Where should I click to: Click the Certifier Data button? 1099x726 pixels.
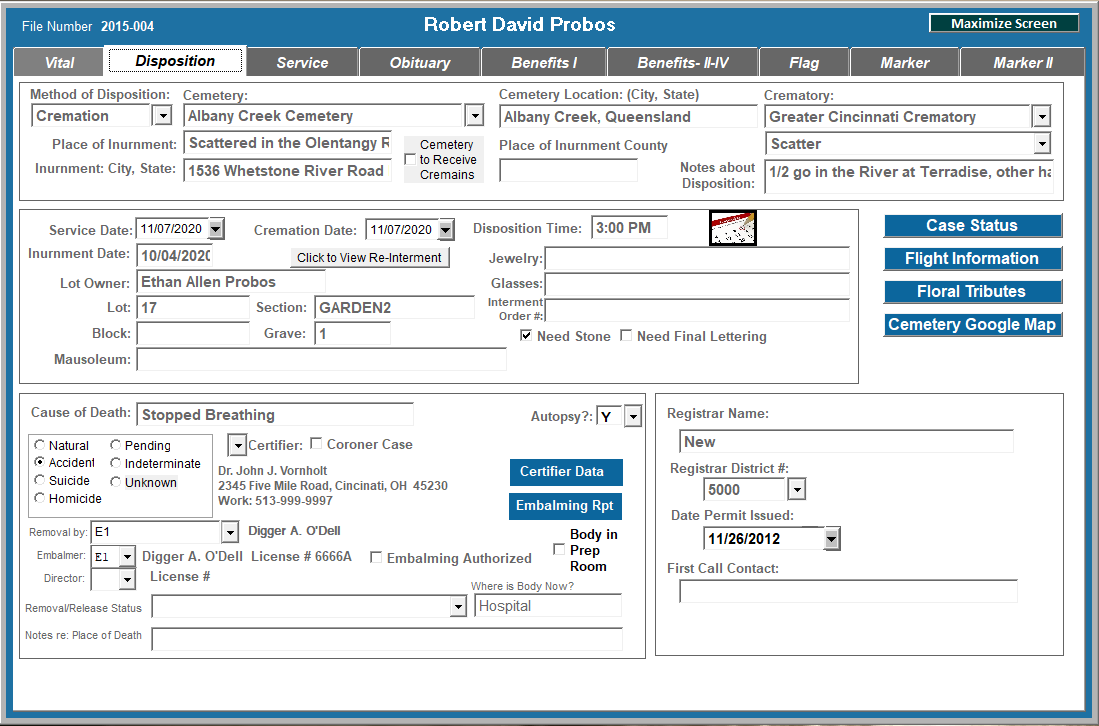pyautogui.click(x=564, y=472)
